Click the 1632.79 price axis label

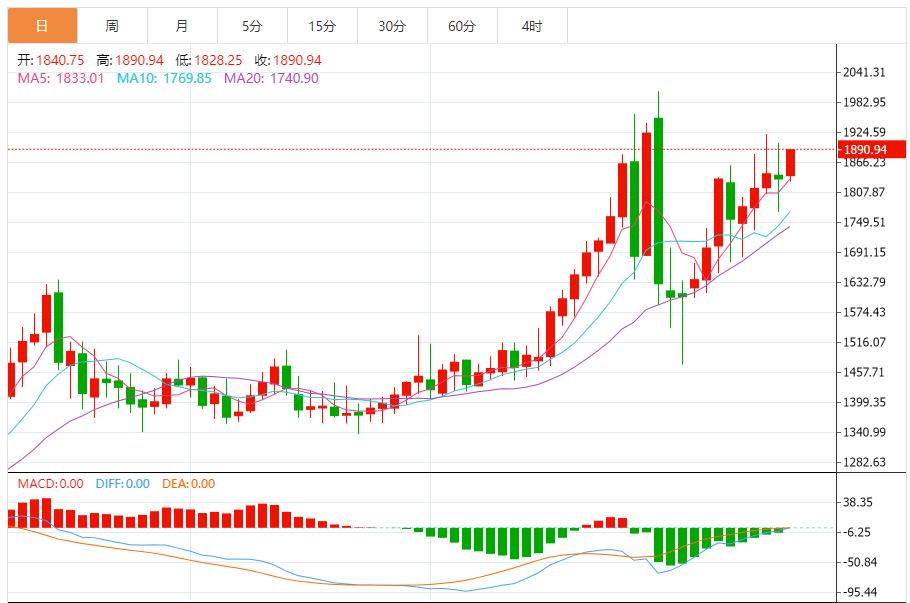864,282
